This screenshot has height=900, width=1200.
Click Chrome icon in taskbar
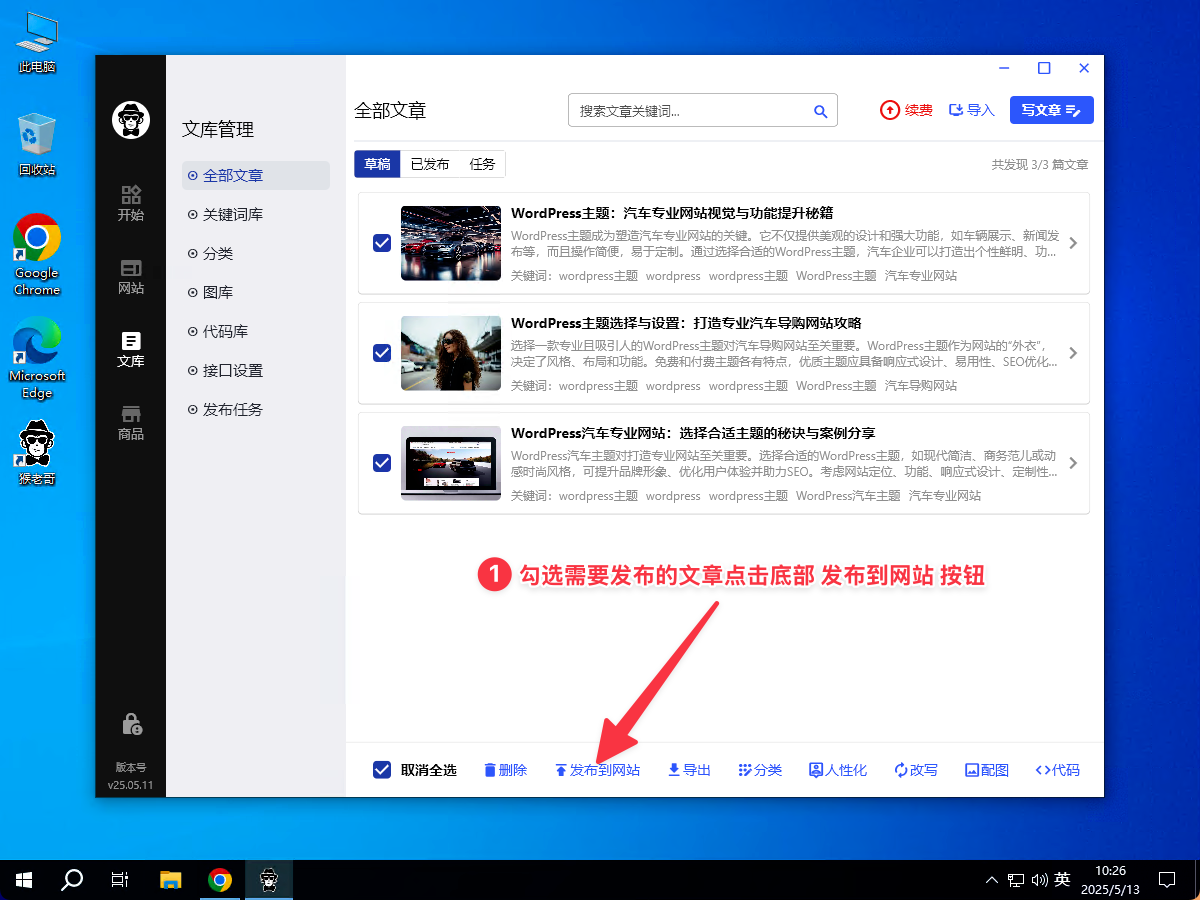(x=220, y=880)
